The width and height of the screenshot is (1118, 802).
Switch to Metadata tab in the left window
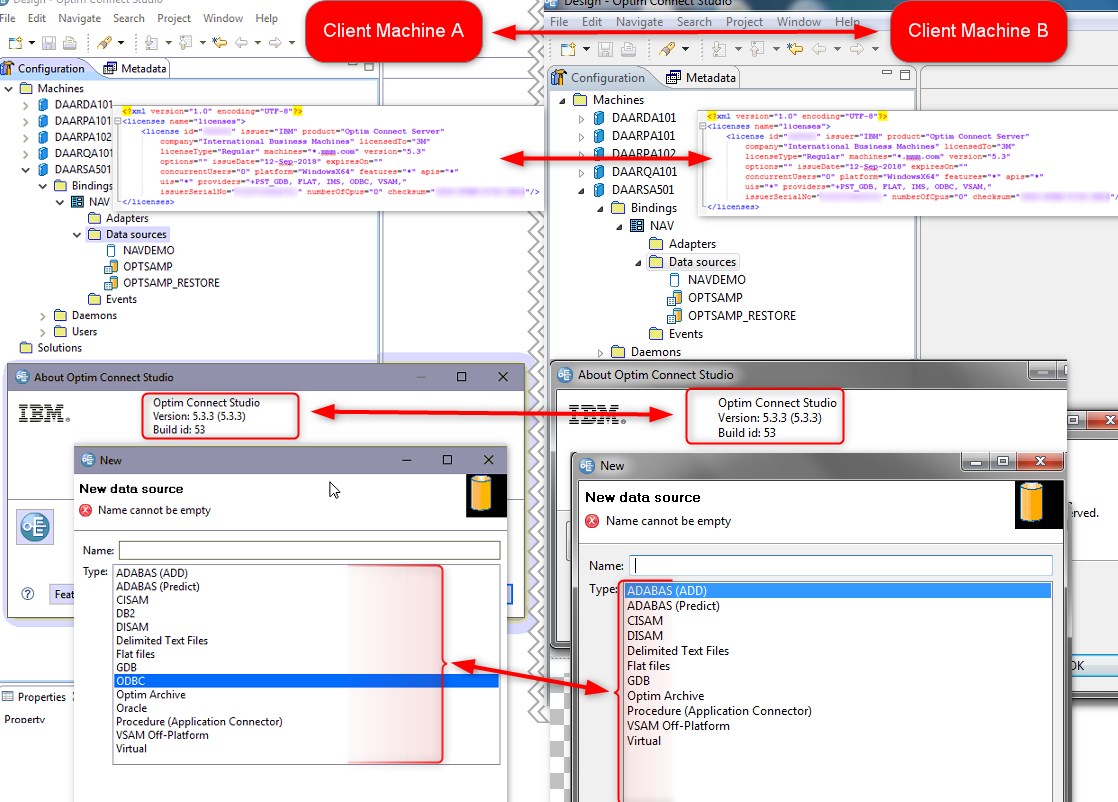point(135,68)
